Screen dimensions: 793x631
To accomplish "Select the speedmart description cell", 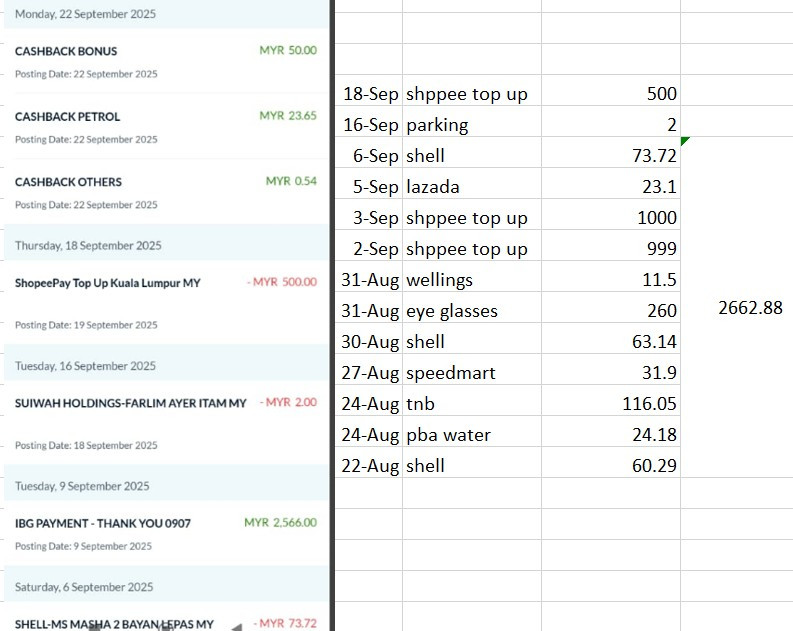I will click(472, 370).
